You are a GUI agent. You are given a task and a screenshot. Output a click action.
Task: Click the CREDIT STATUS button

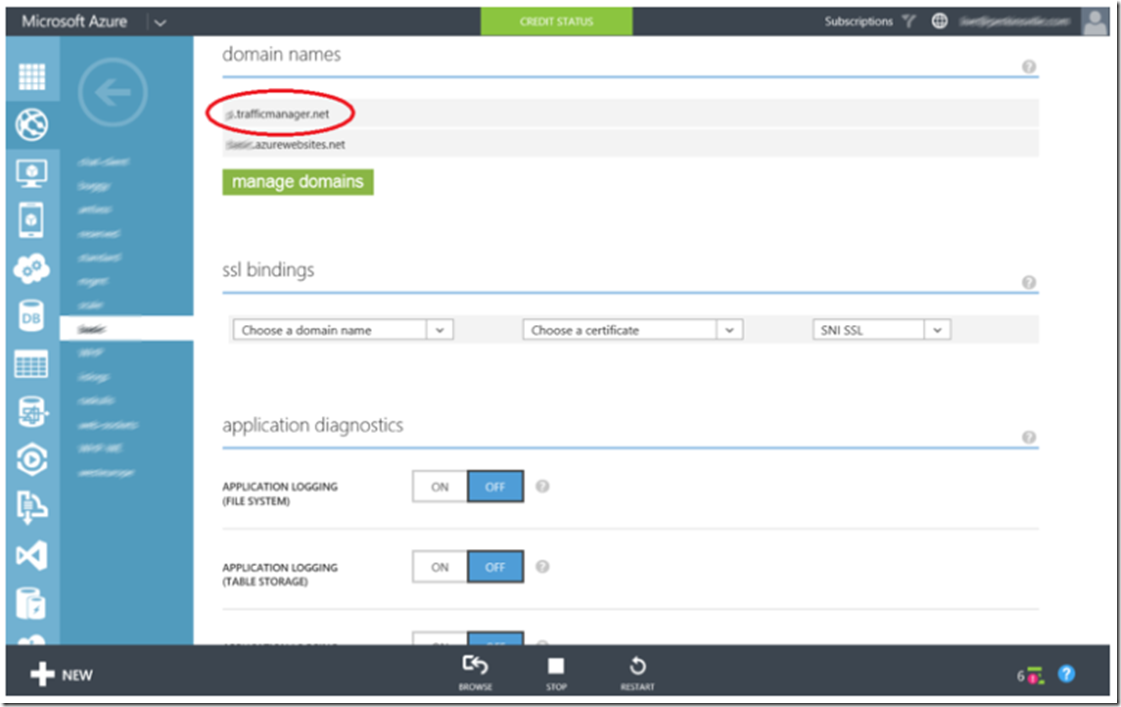(x=556, y=21)
